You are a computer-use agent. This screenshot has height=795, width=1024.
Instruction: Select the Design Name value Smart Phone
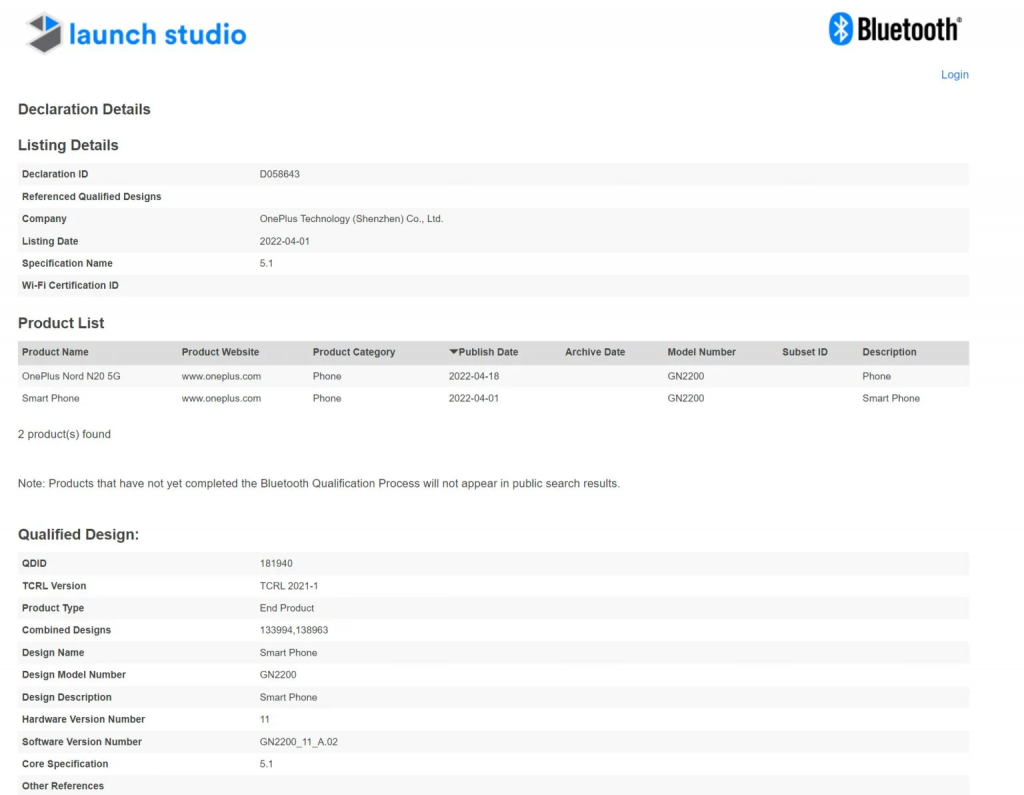coord(288,653)
